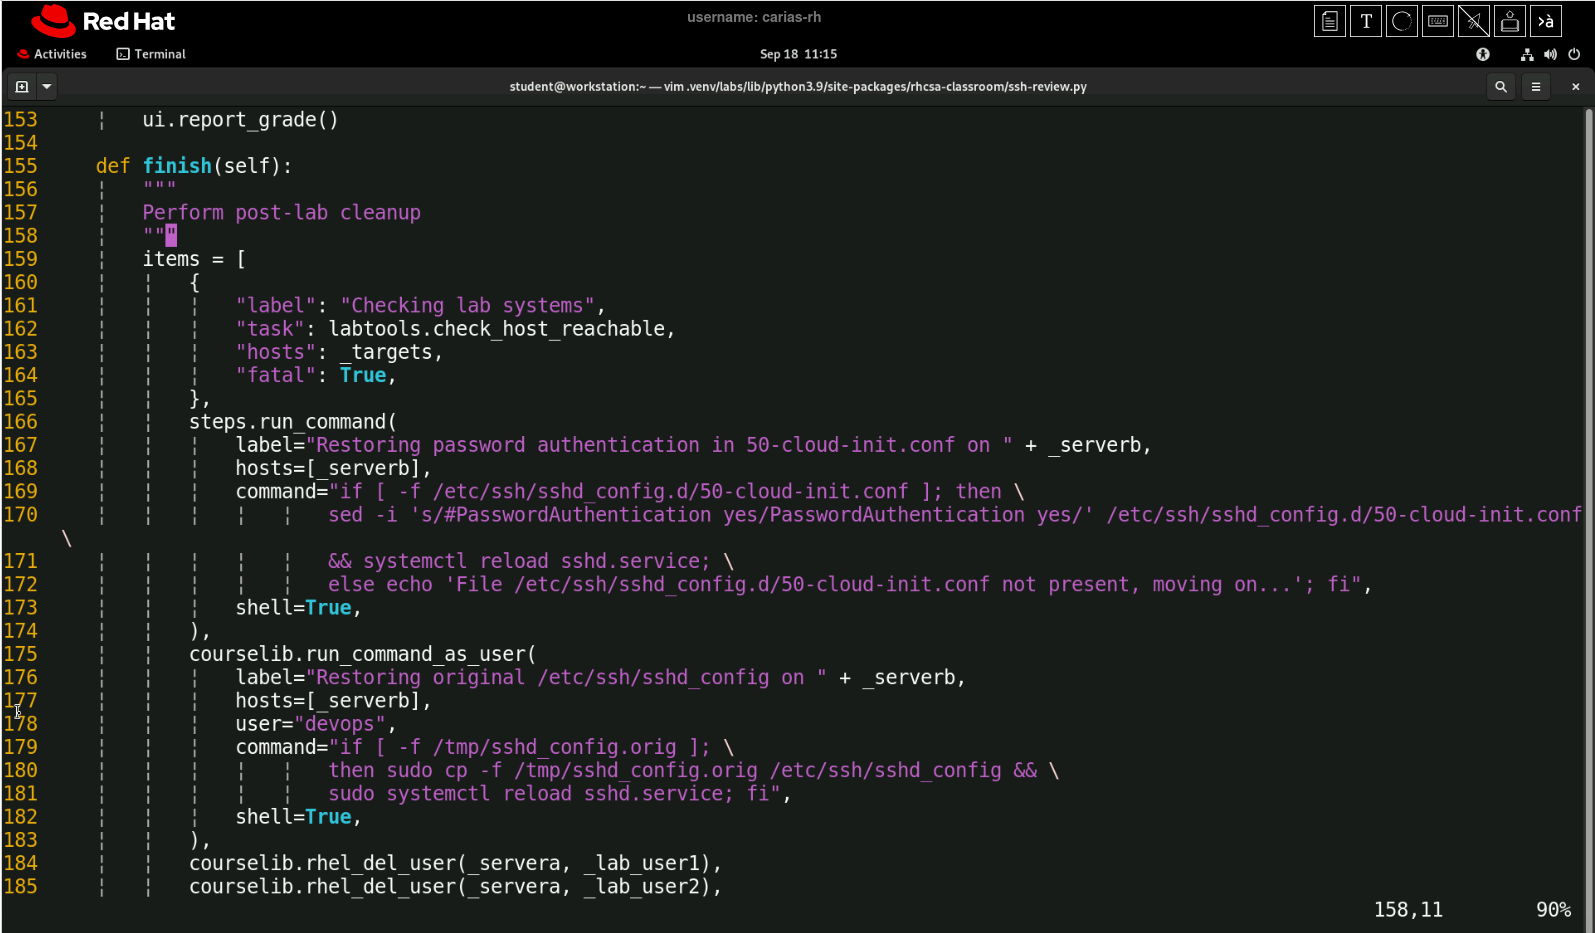Click line number 170
The image size is (1595, 933).
tap(20, 515)
